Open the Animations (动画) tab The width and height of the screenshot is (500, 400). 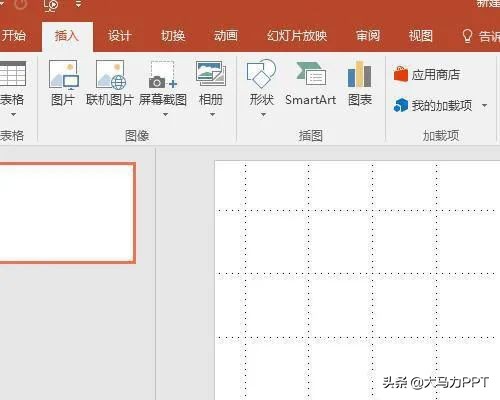pyautogui.click(x=226, y=35)
